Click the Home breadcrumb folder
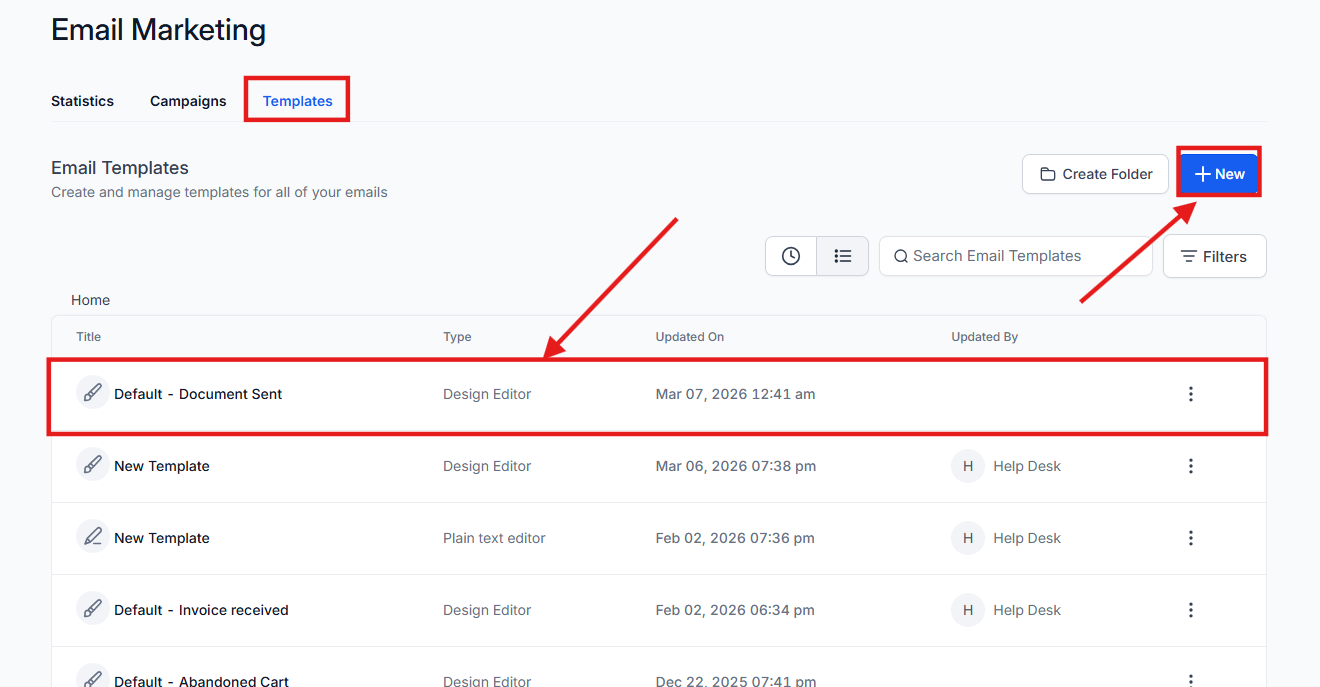 [x=91, y=300]
